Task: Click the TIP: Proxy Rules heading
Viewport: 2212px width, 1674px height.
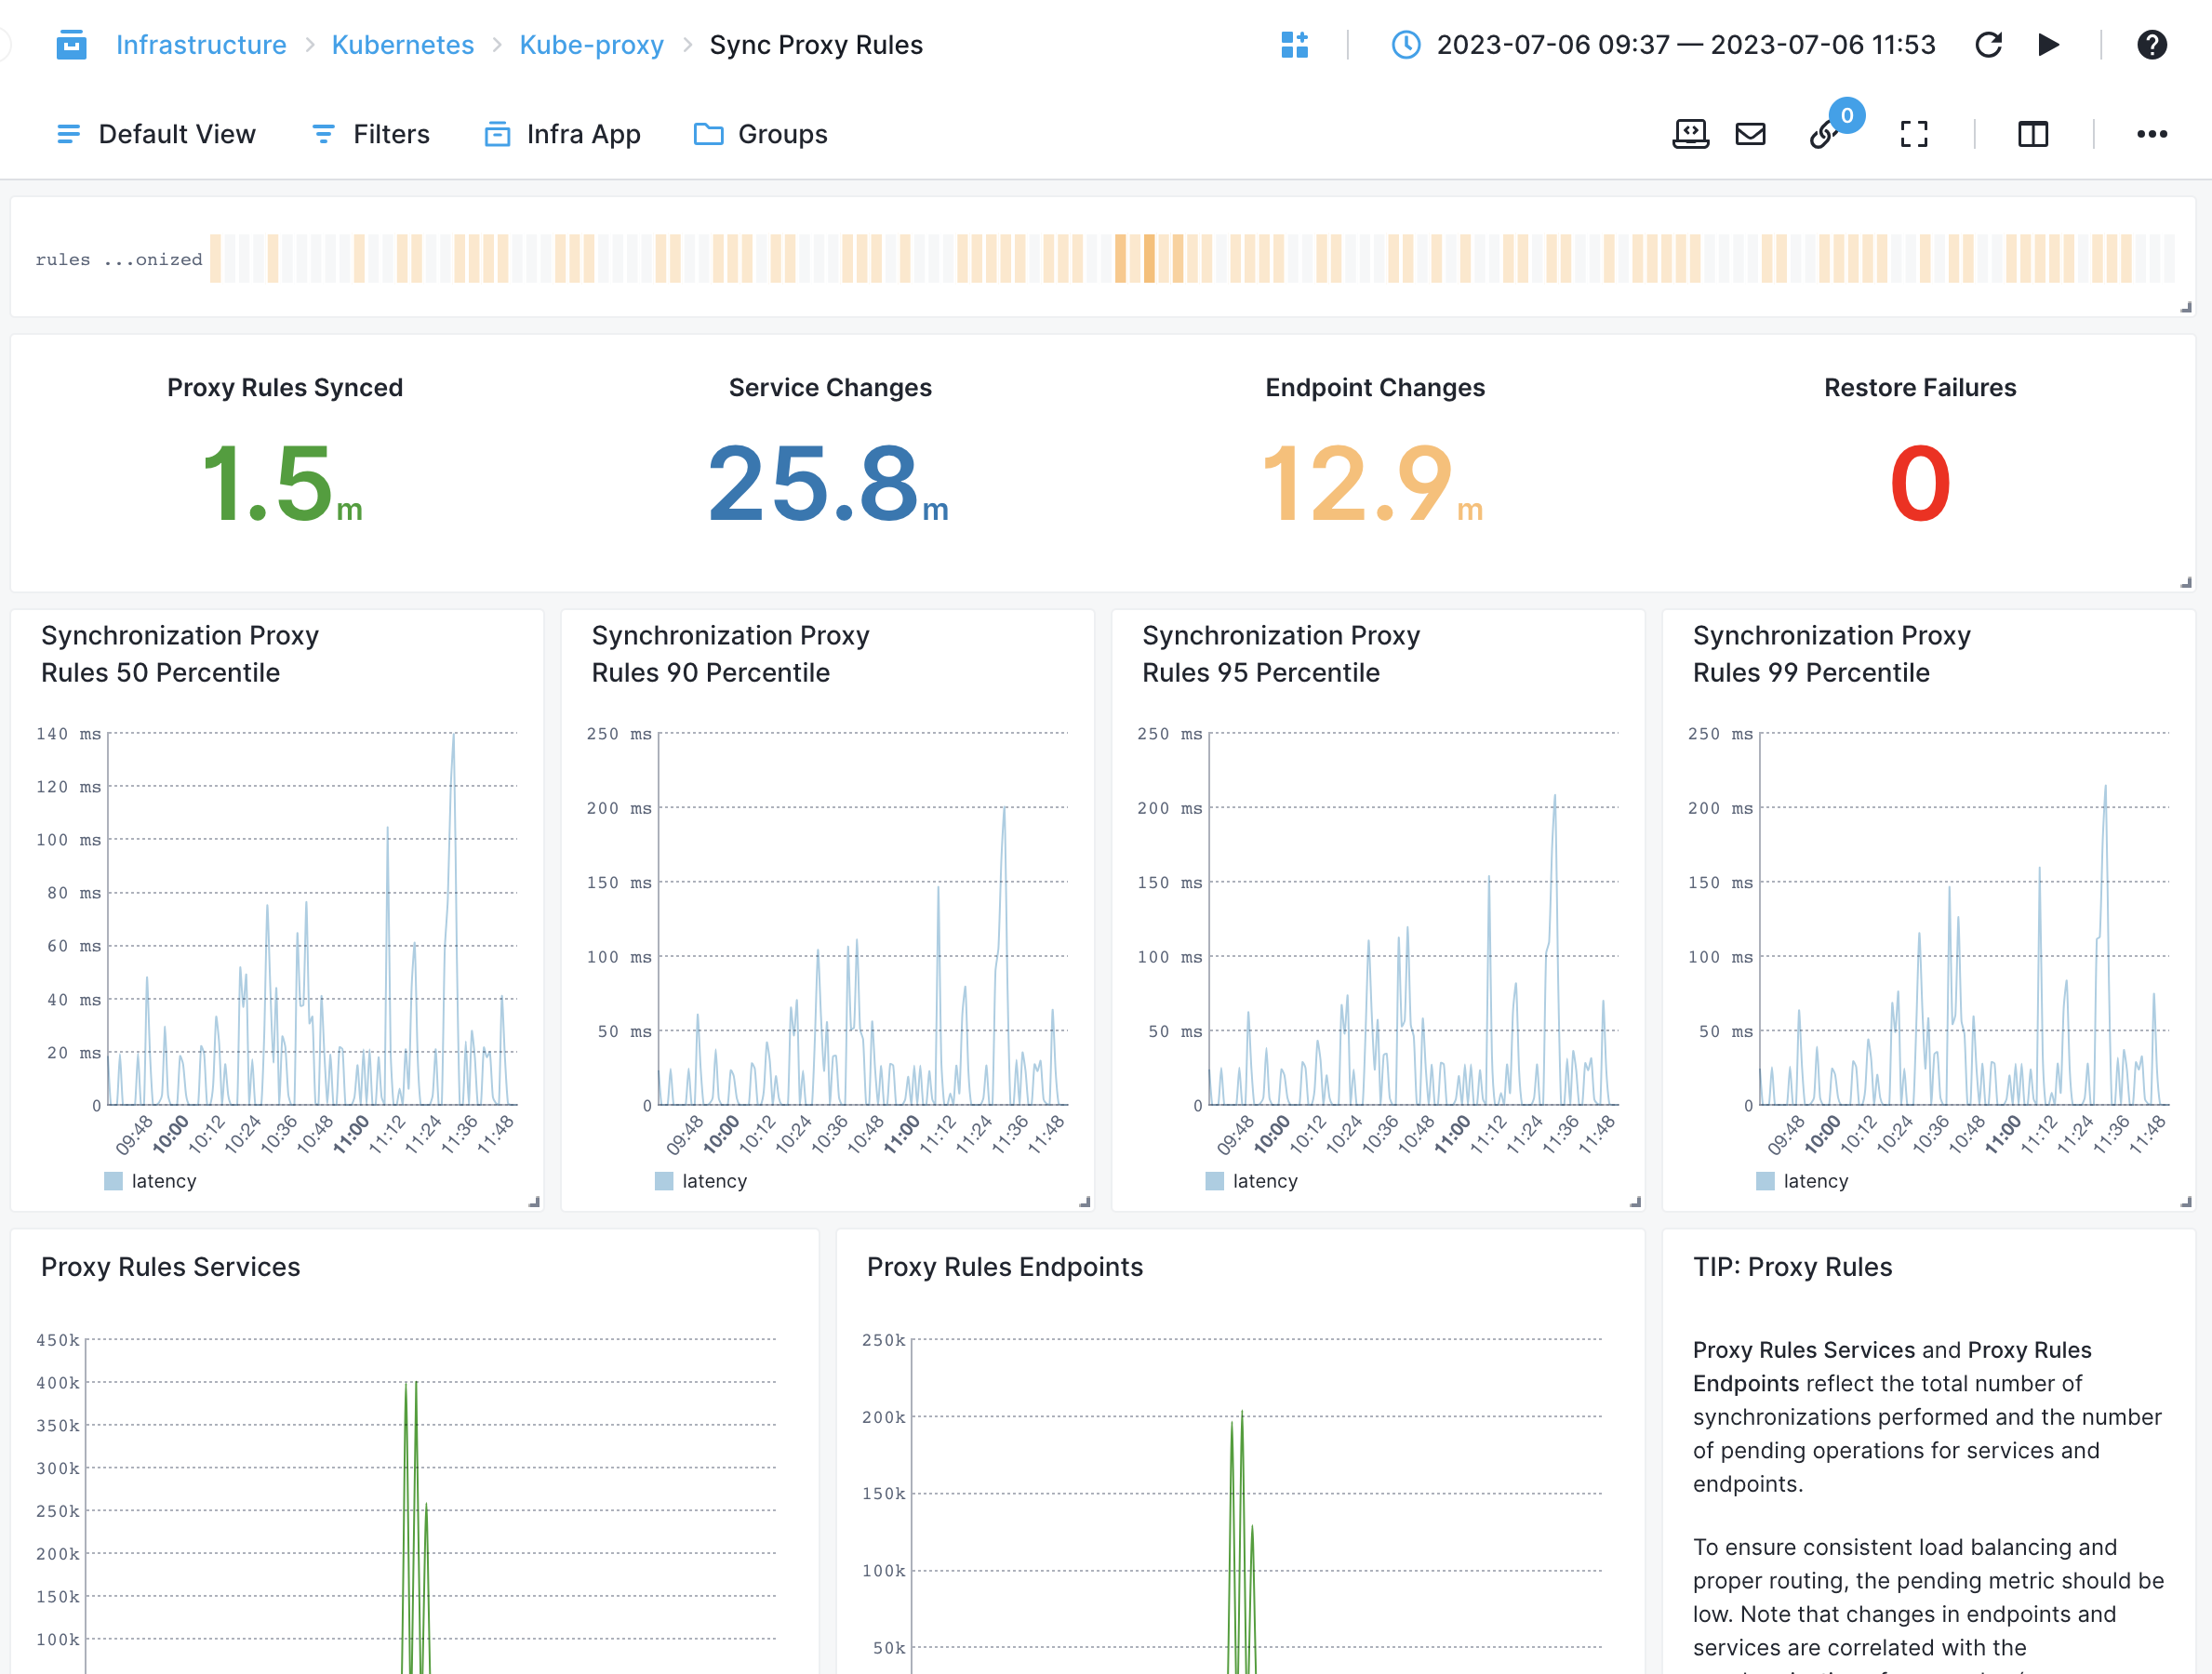Action: 1792,1267
